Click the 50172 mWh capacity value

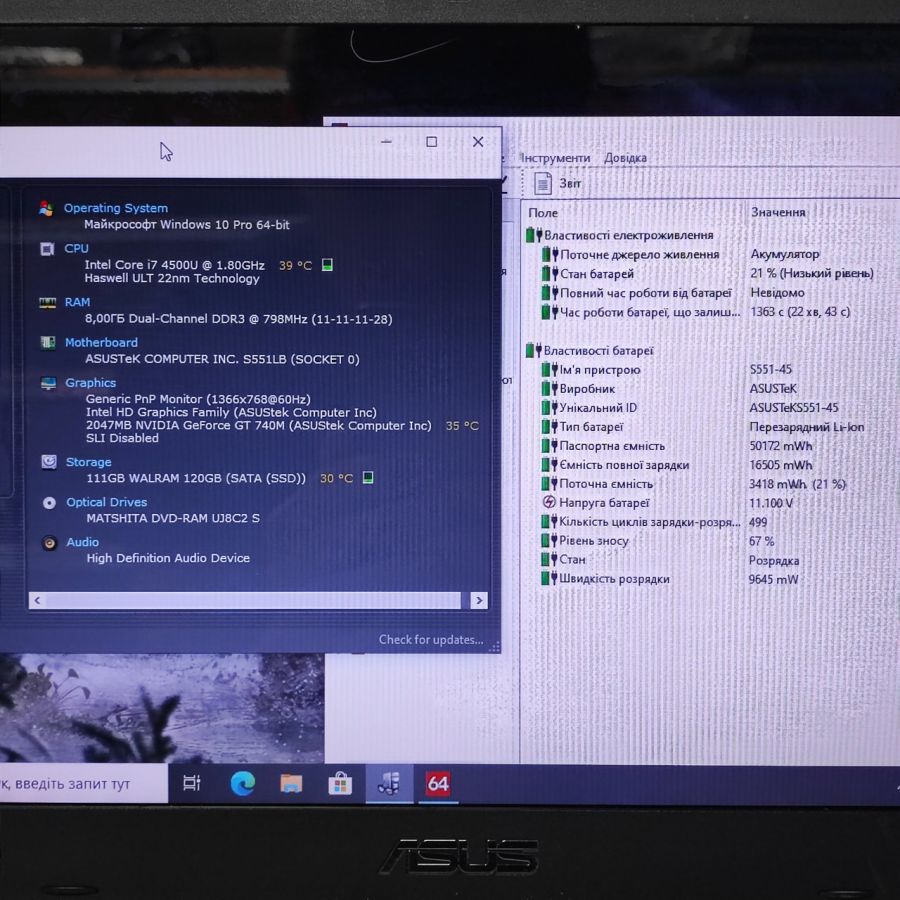[781, 446]
